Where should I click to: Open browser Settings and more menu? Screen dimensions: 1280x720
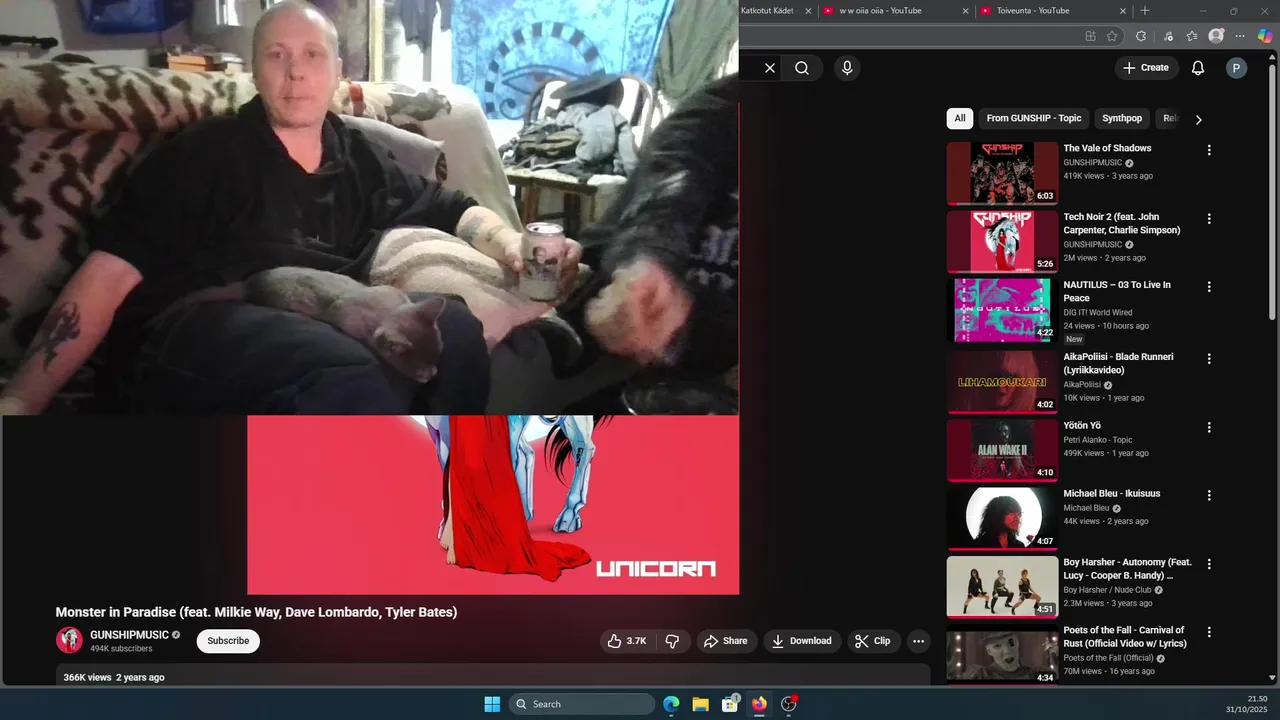point(1241,36)
